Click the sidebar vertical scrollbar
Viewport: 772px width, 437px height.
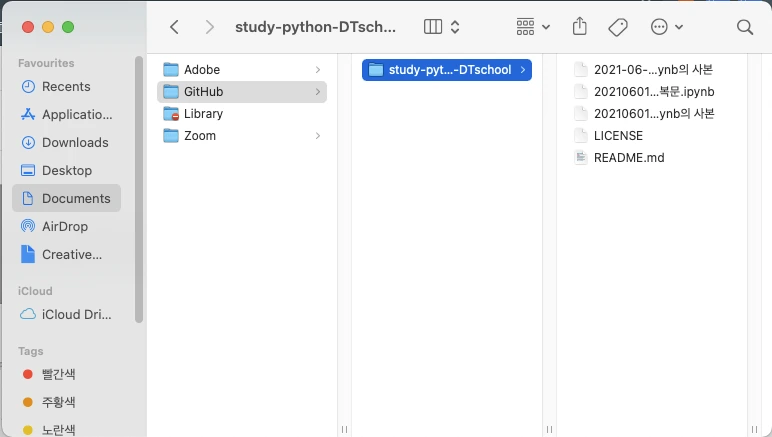tap(139, 190)
